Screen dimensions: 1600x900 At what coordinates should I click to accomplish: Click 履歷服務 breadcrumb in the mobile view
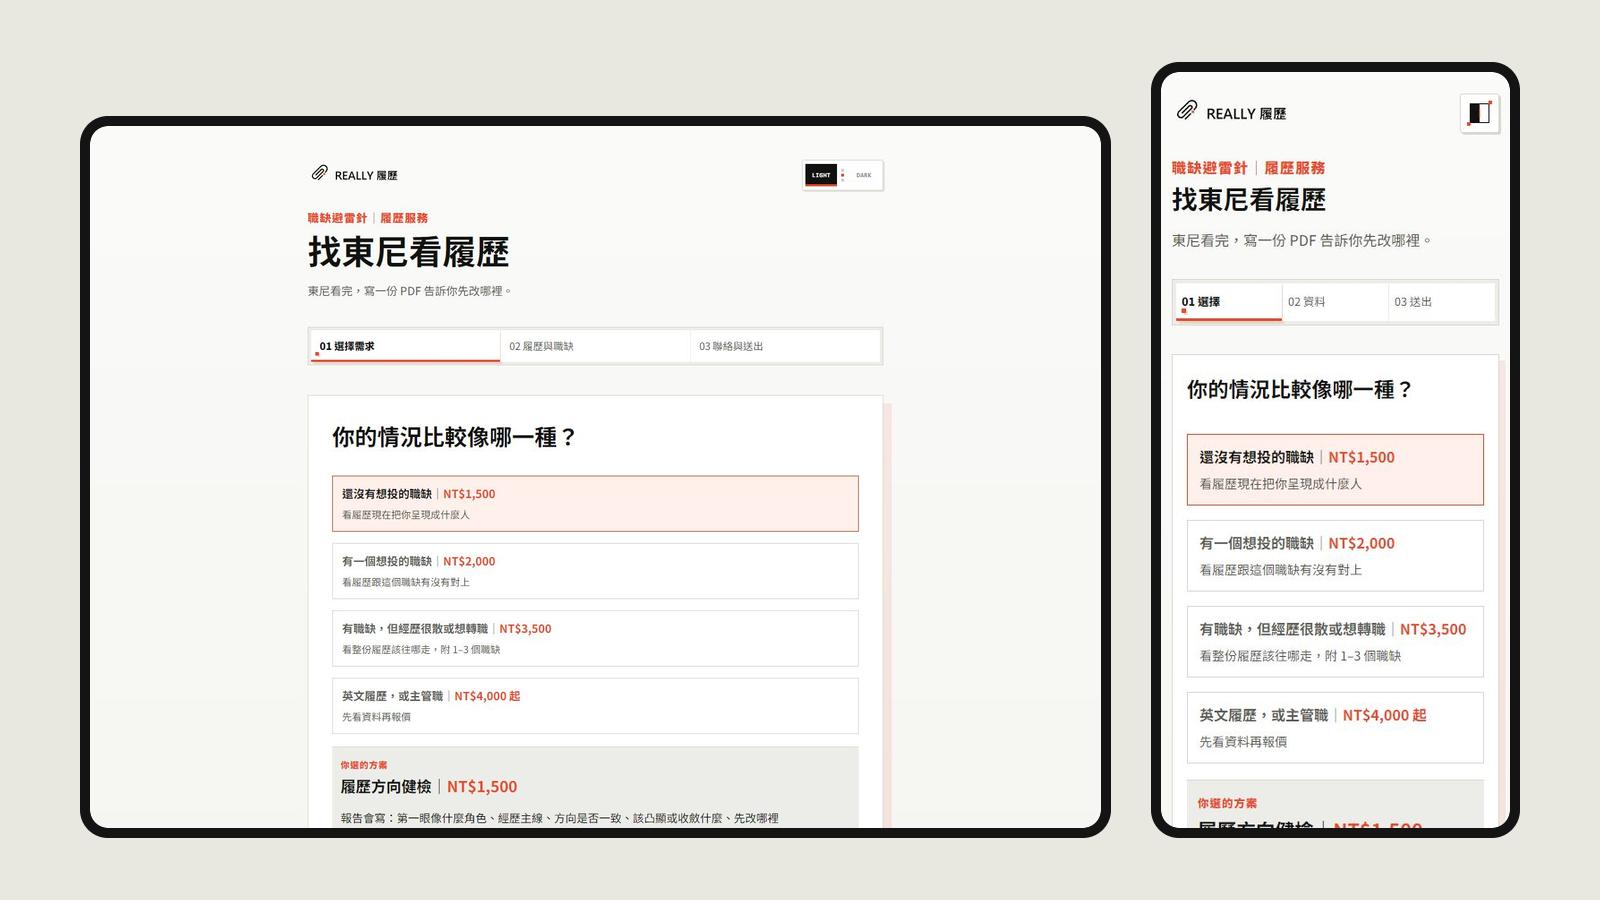(x=1295, y=168)
